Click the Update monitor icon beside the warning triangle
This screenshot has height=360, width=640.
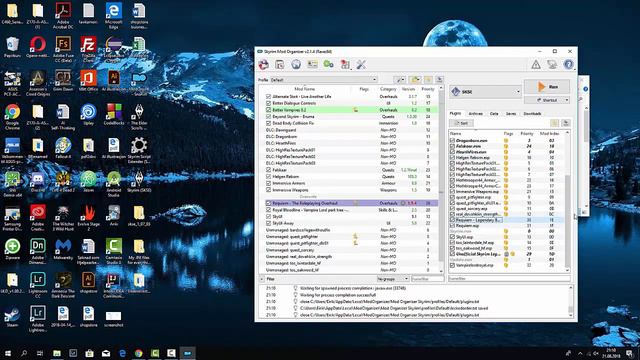click(552, 64)
